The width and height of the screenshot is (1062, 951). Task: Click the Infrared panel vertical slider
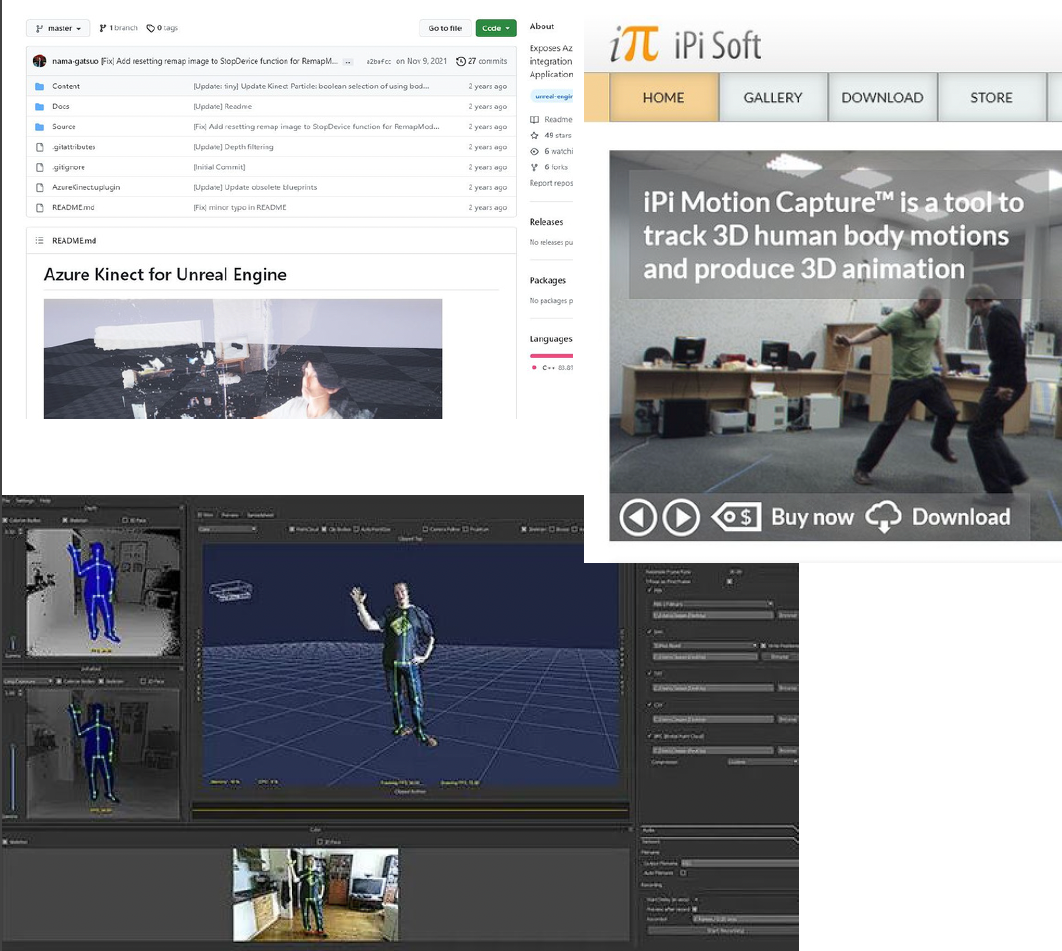(12, 779)
